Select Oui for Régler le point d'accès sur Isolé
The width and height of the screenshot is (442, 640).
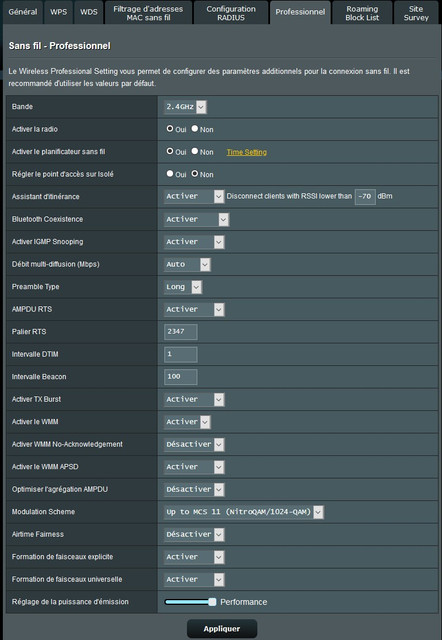[x=170, y=173]
